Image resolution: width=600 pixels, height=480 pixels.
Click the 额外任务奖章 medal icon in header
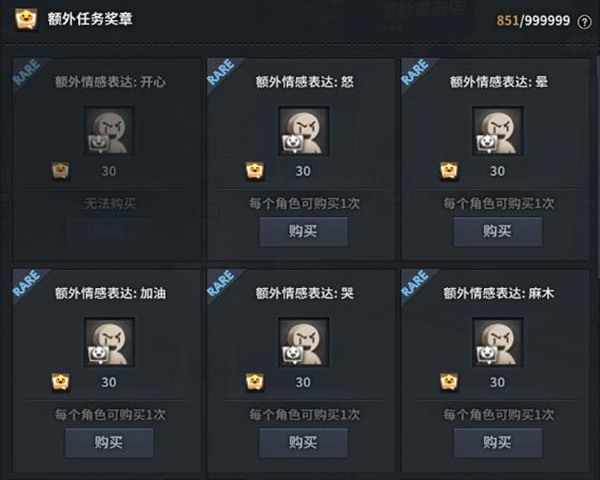(x=26, y=19)
